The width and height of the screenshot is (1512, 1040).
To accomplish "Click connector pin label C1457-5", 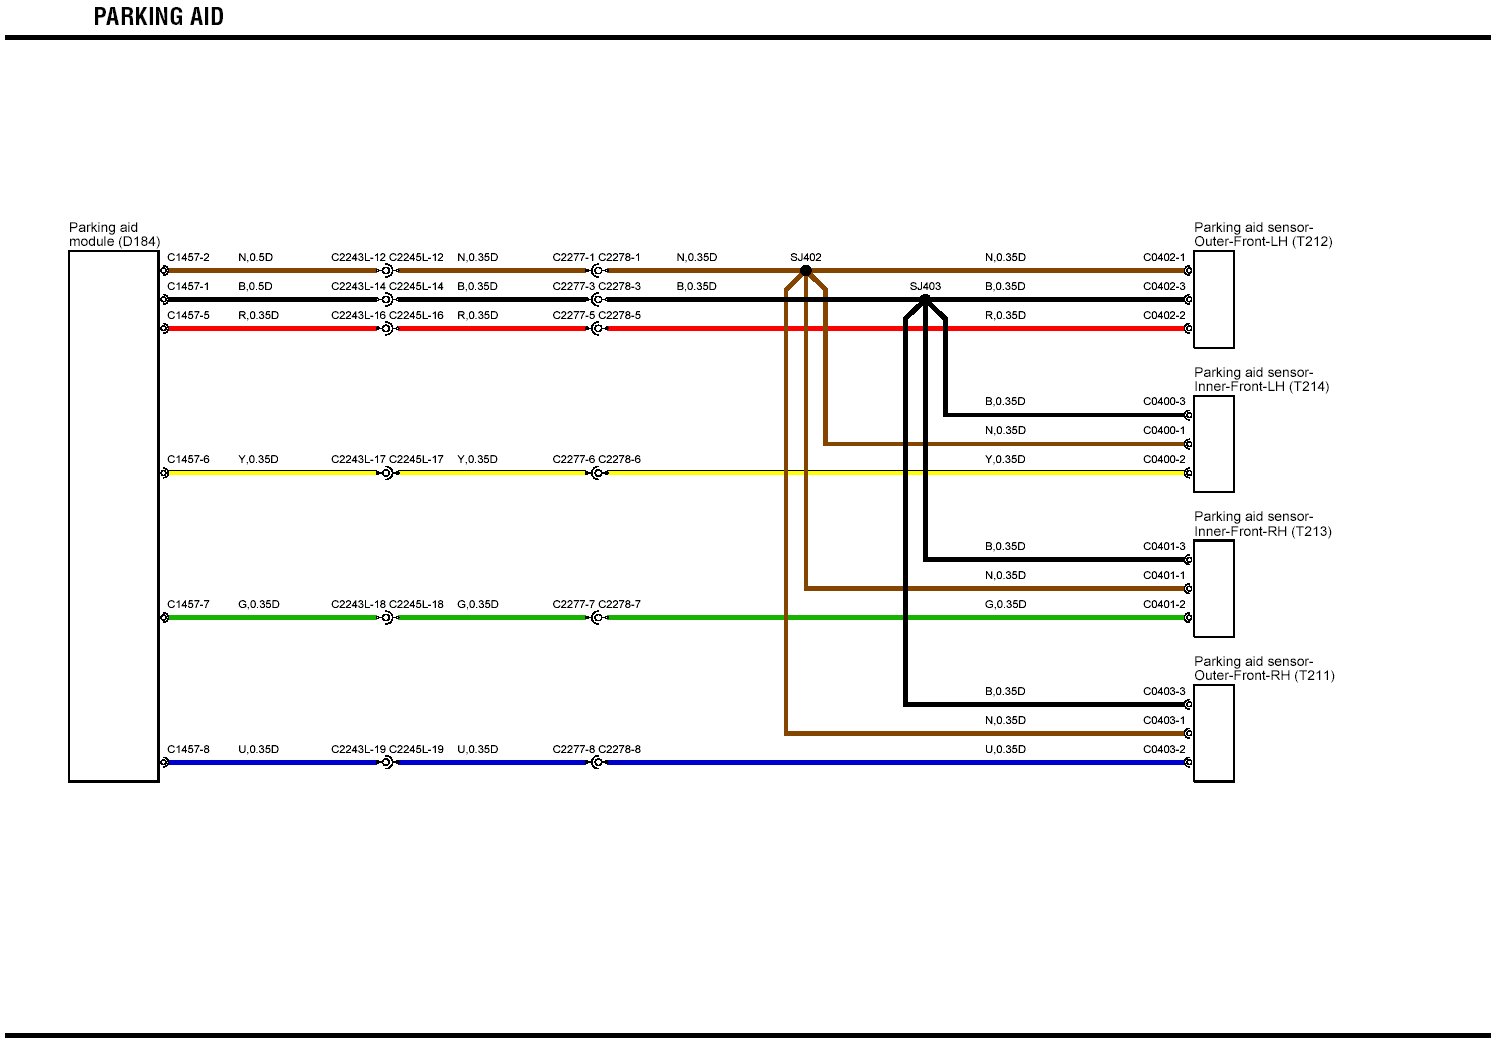I will (x=188, y=316).
